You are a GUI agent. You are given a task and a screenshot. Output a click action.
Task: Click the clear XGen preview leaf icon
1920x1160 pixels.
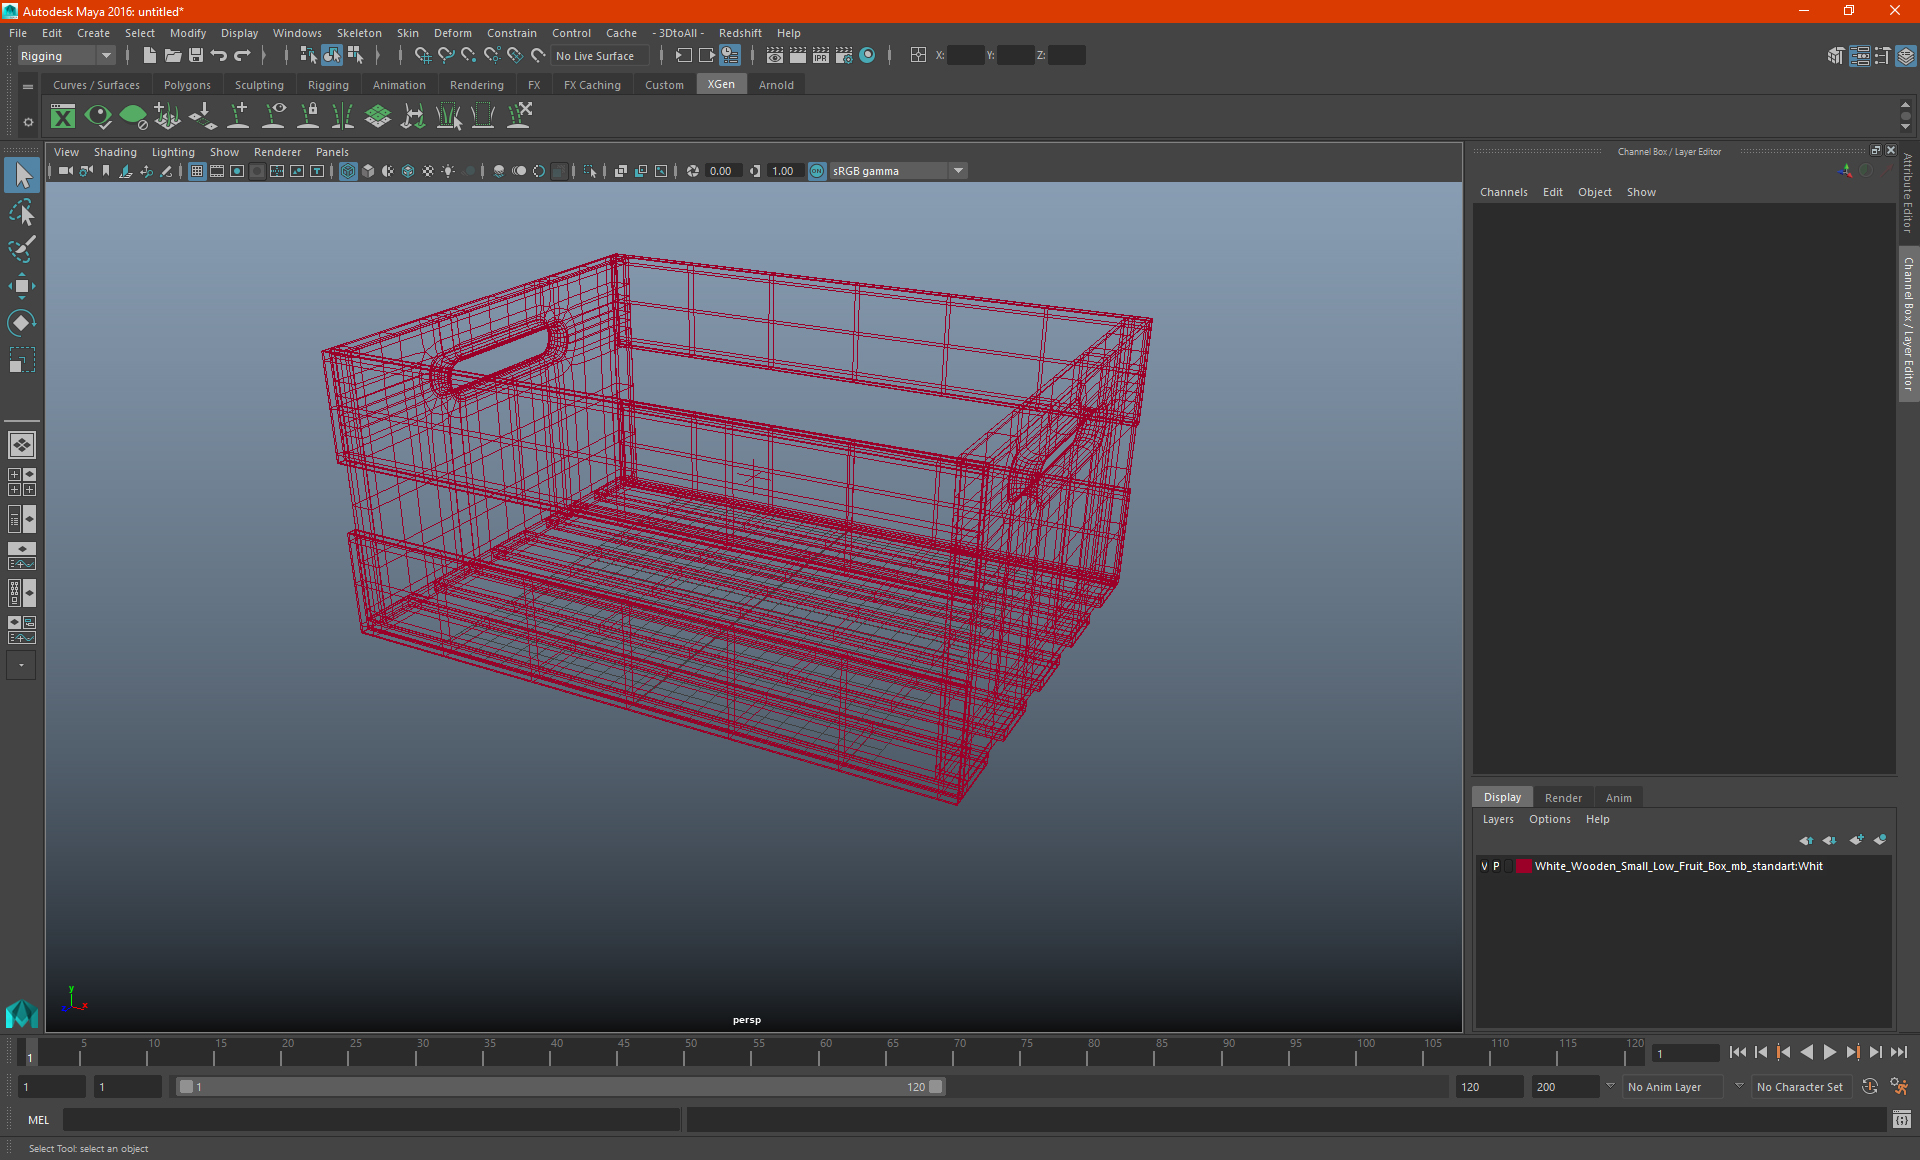(133, 117)
